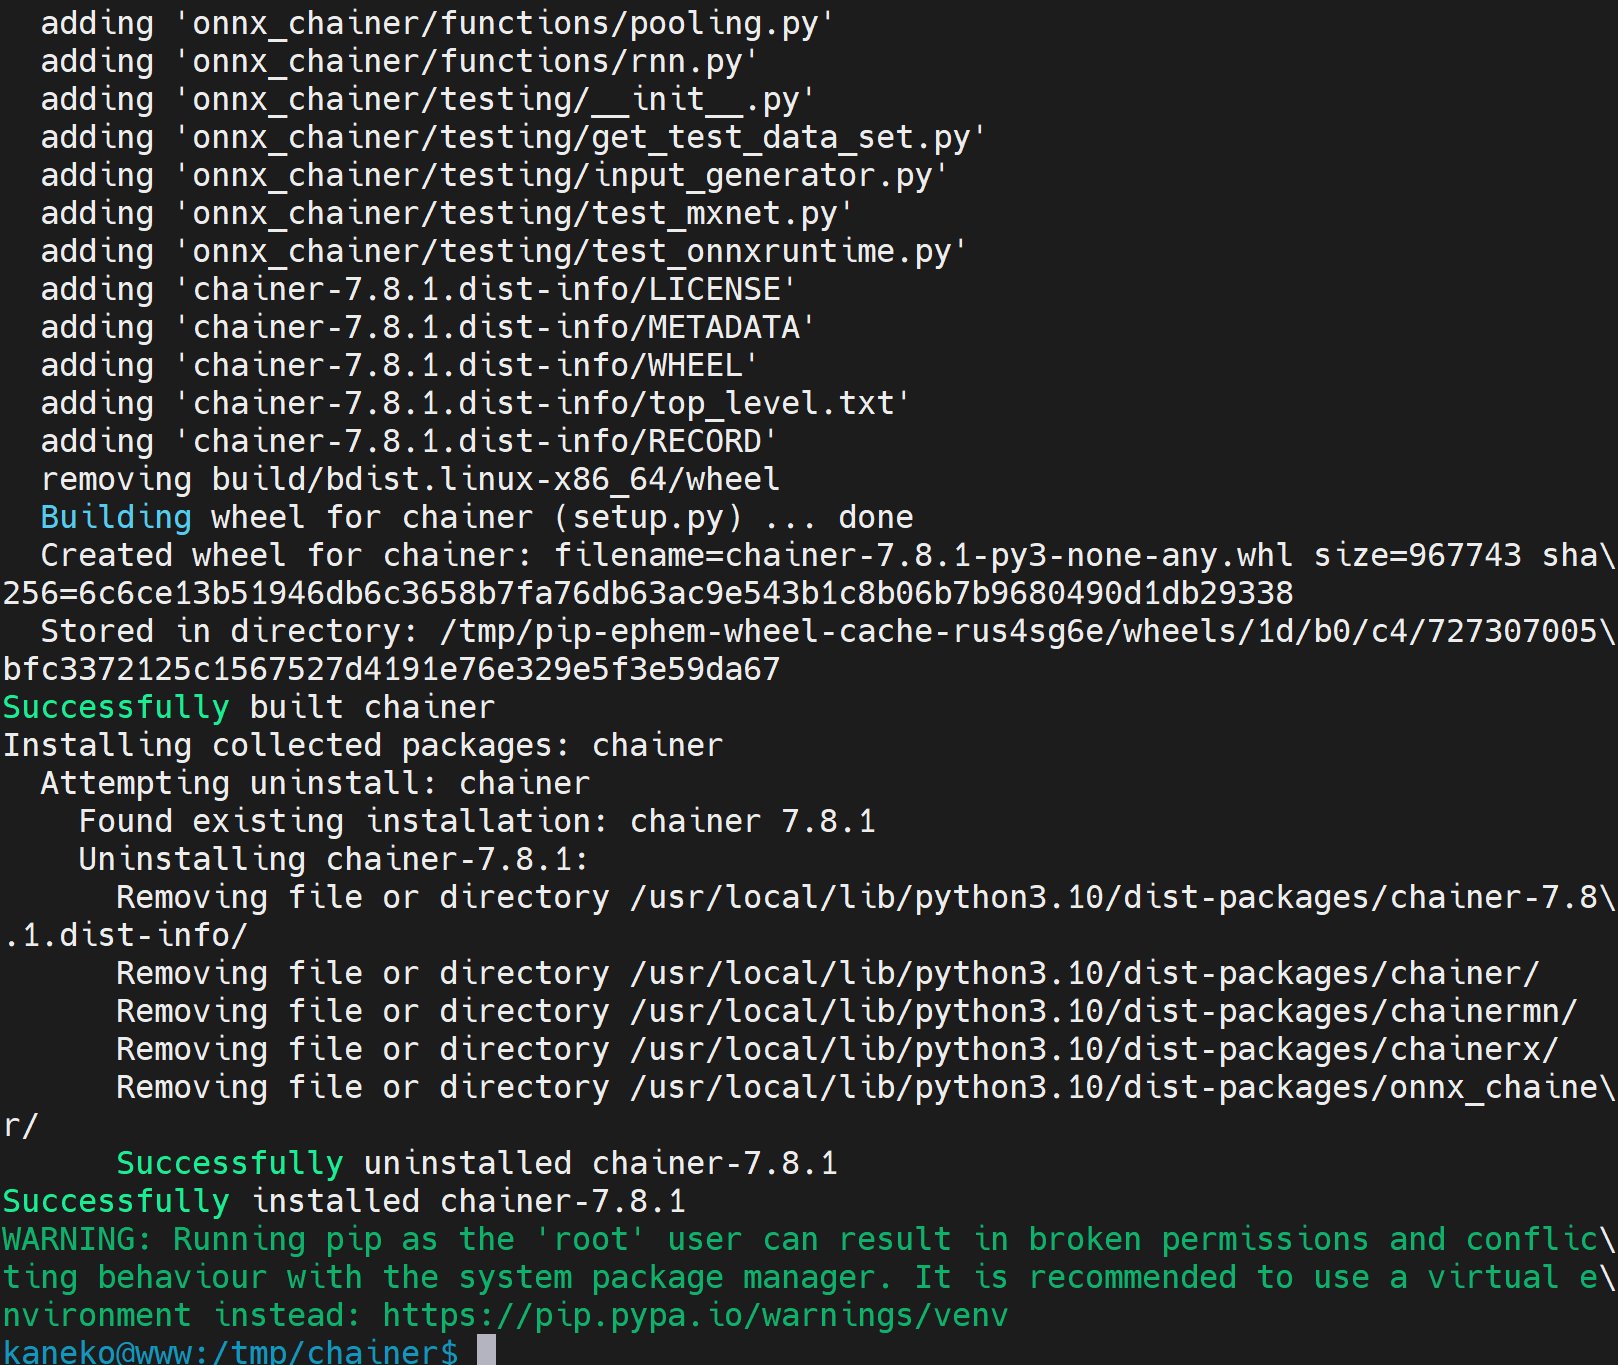Image resolution: width=1618 pixels, height=1365 pixels.
Task: Click 'Uninstalling chainer-7.8.1:' line
Action: 334,858
